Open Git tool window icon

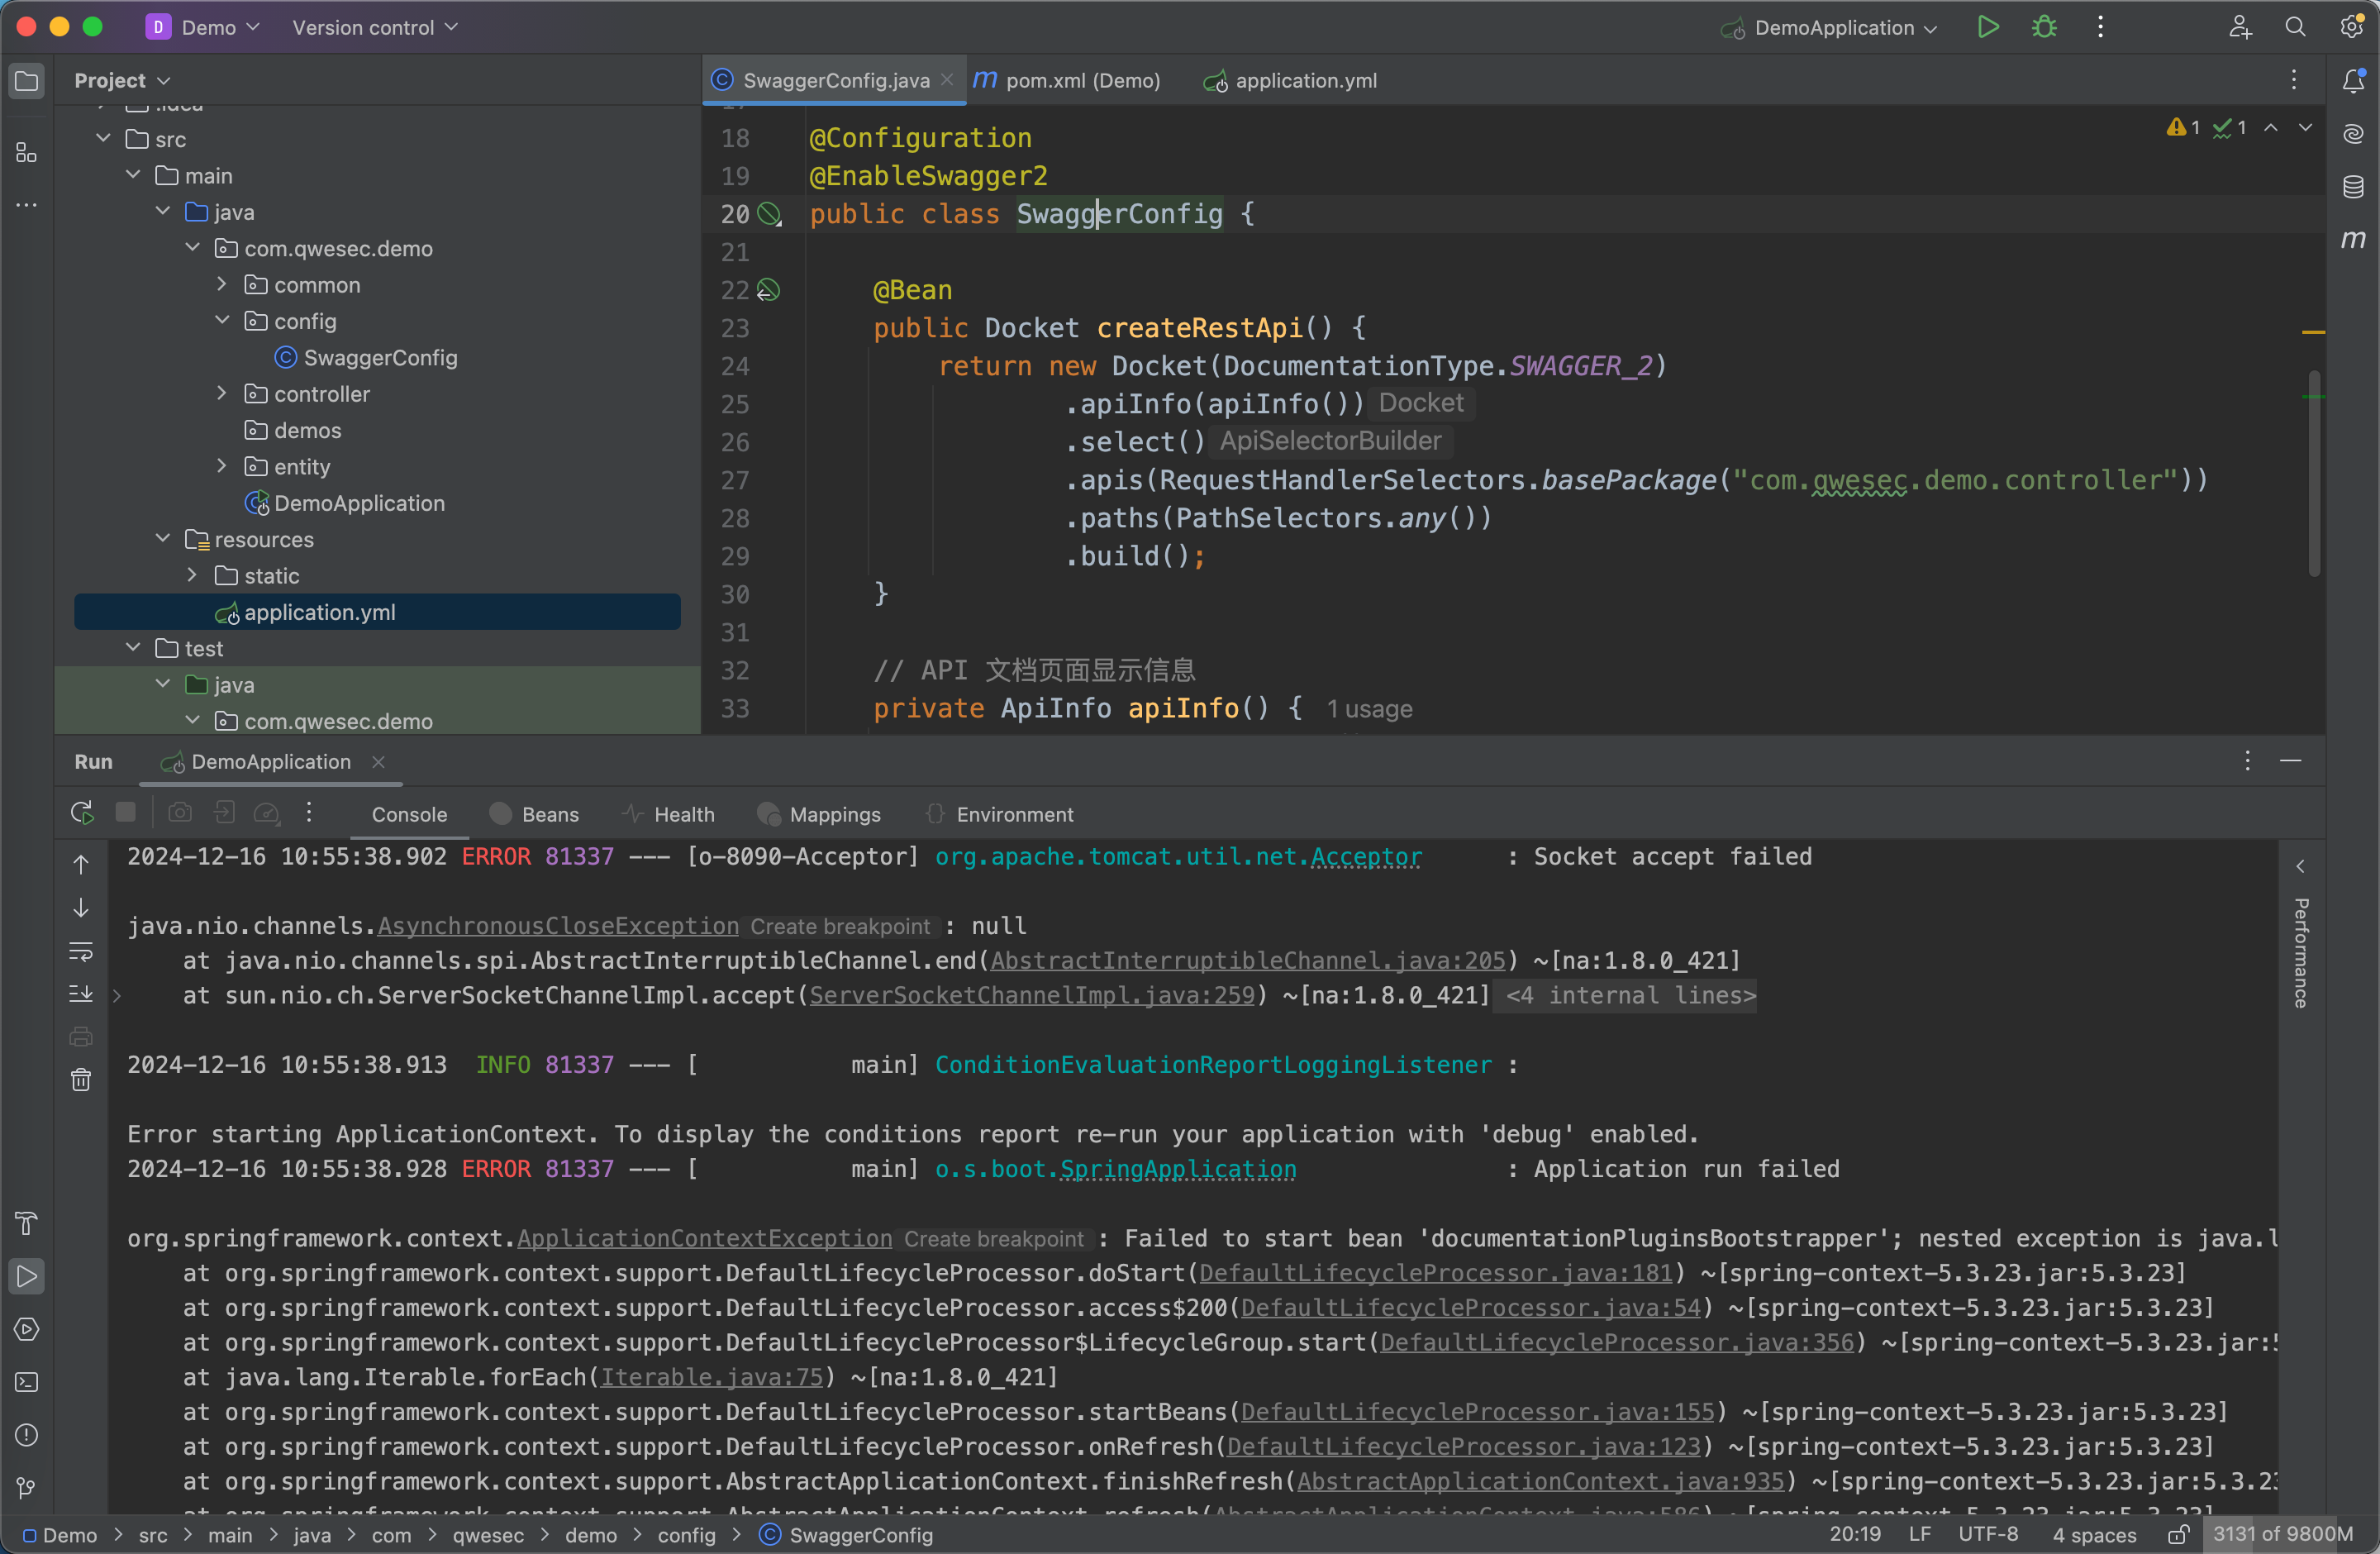coord(27,1488)
